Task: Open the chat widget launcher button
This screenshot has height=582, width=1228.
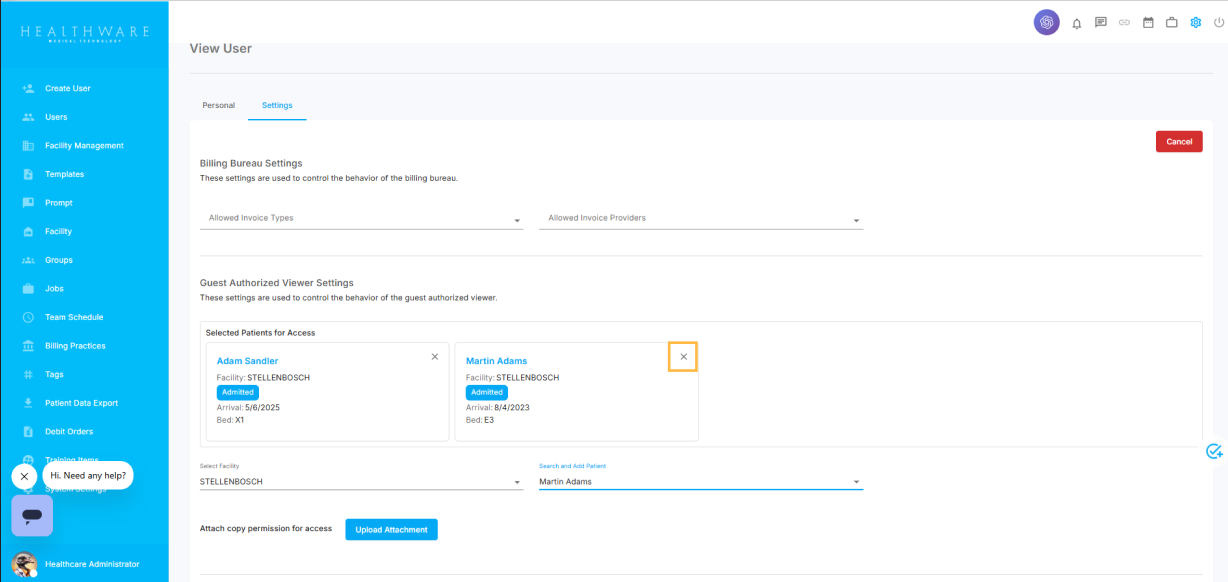Action: coord(32,516)
